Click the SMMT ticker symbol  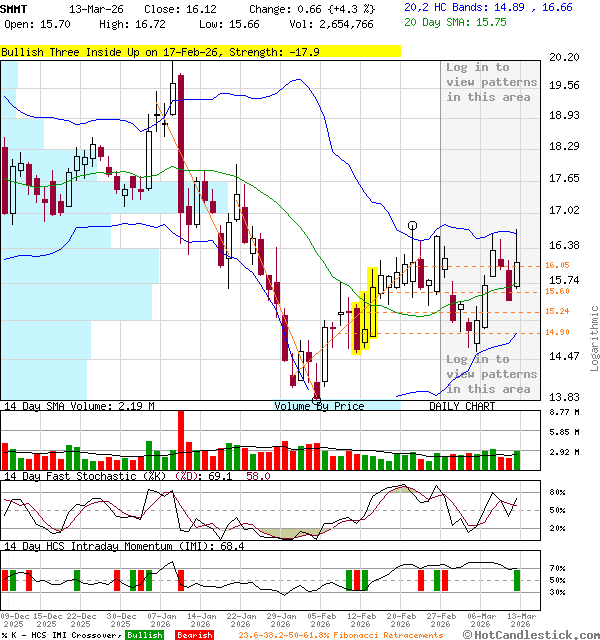point(14,8)
